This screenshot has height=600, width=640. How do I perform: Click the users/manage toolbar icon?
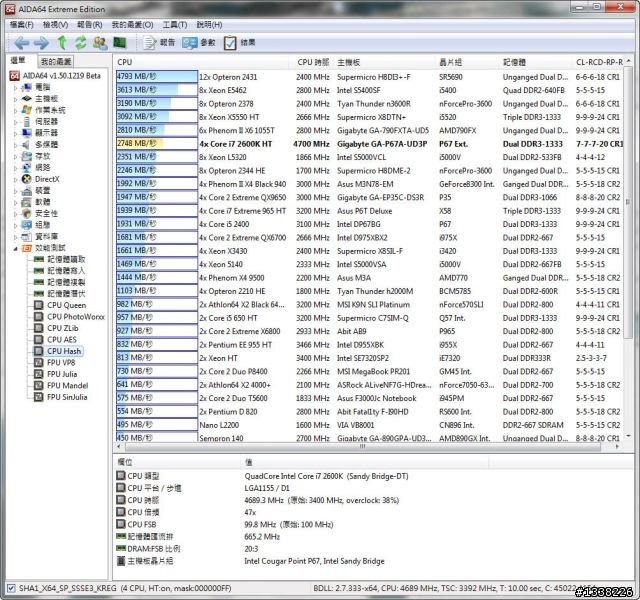point(100,42)
